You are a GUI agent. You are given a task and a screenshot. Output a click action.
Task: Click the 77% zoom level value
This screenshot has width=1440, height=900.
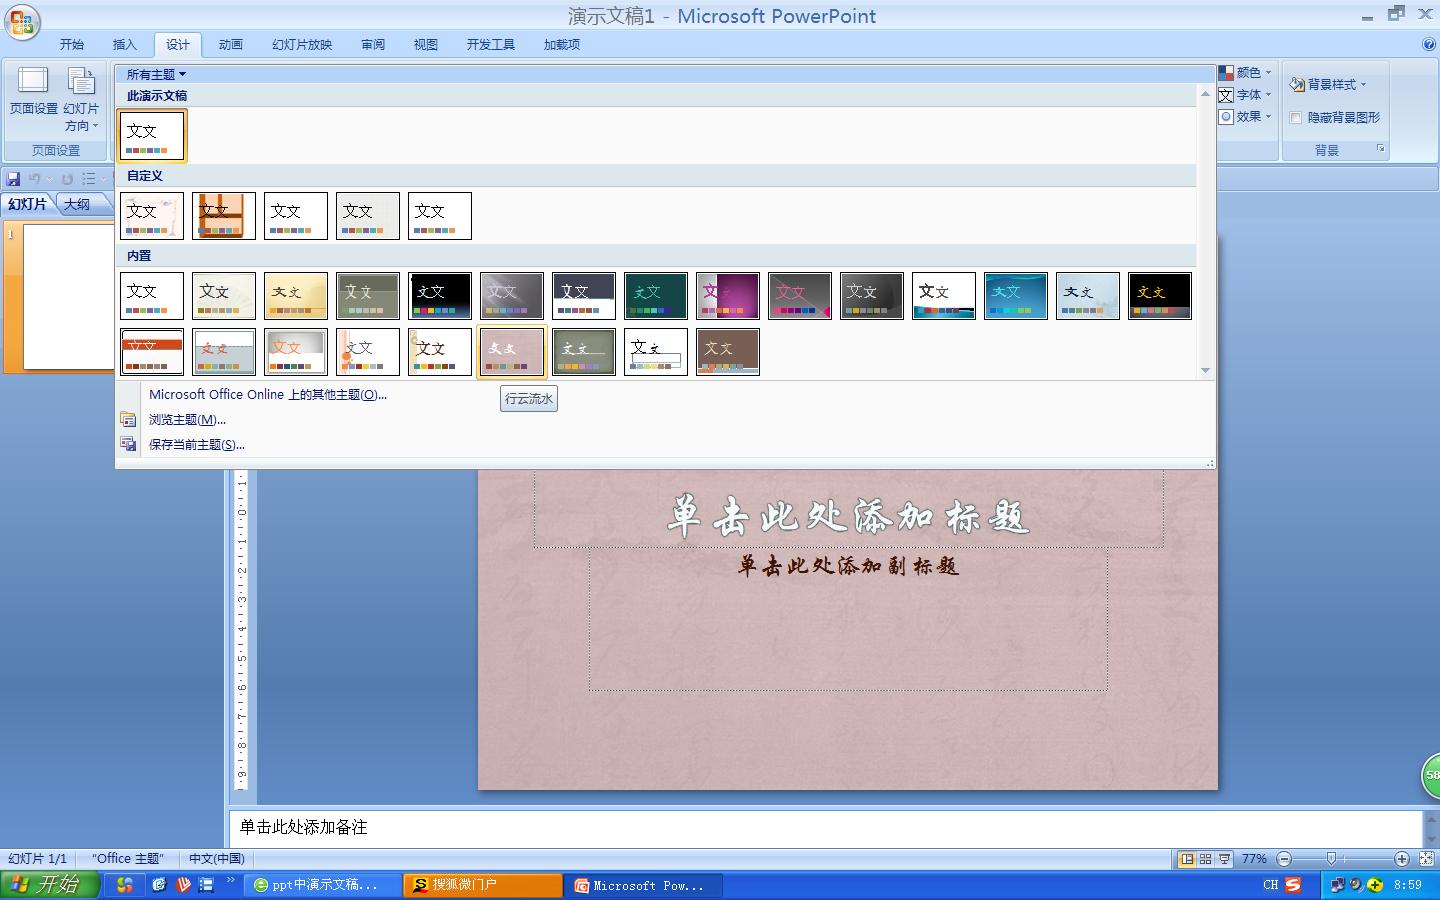click(1254, 859)
